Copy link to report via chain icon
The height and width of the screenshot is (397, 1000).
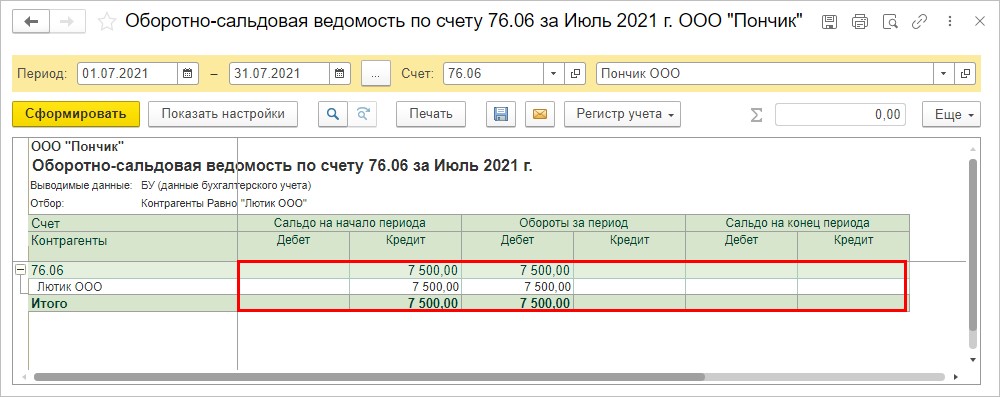point(919,22)
